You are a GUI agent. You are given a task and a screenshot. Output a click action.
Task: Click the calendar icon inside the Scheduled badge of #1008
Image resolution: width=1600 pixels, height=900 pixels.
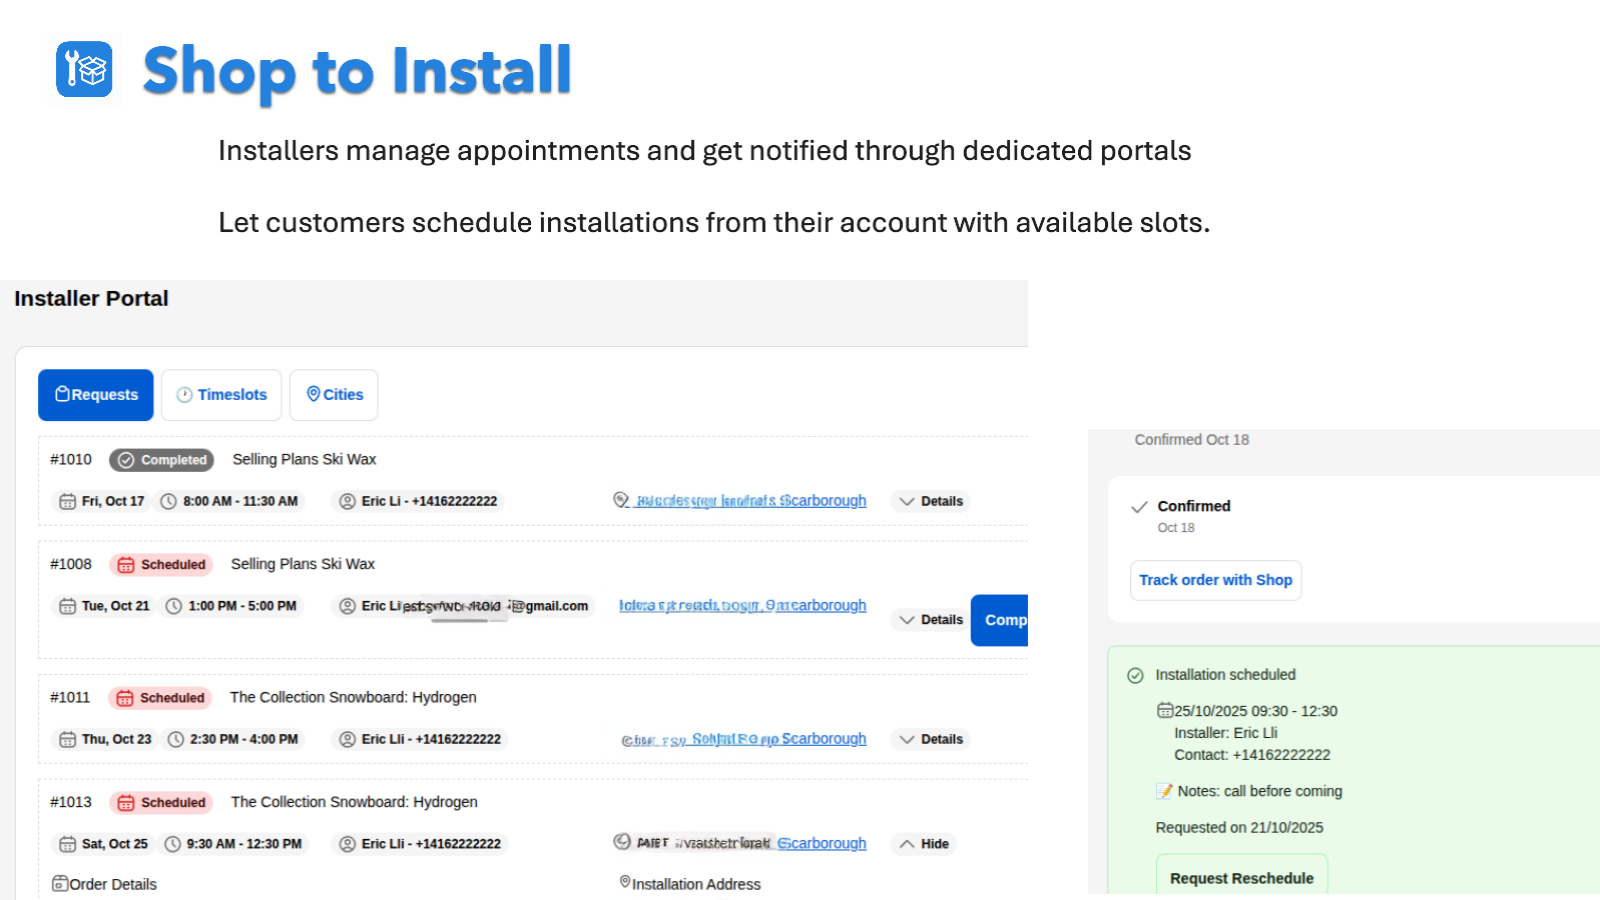(126, 564)
